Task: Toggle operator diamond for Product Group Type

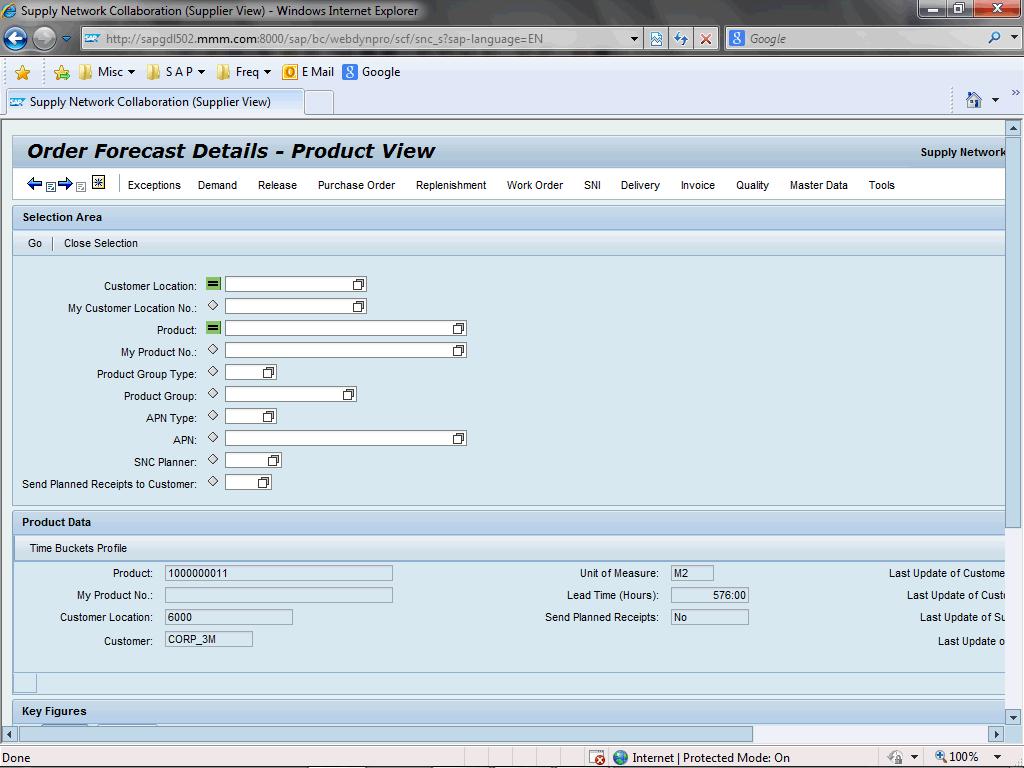Action: [213, 371]
